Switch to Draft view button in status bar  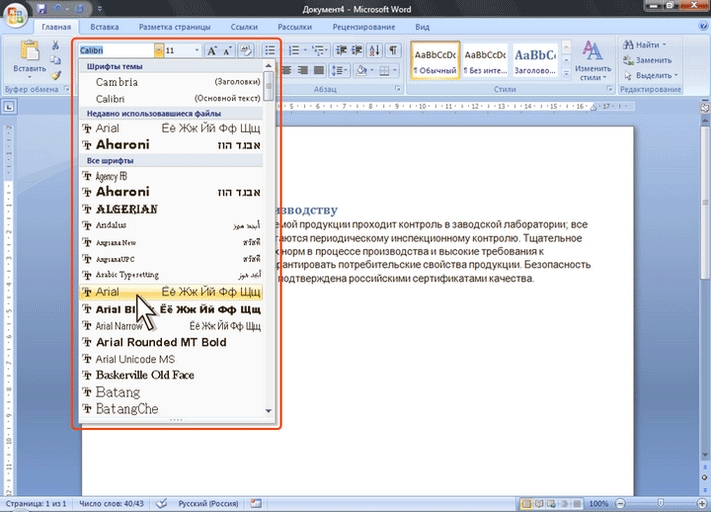[577, 504]
